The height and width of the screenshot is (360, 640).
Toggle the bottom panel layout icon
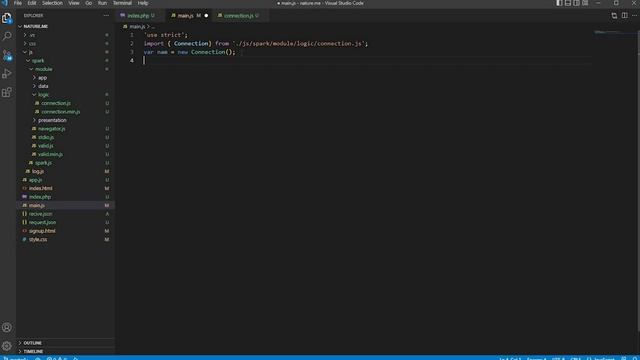(x=568, y=3)
